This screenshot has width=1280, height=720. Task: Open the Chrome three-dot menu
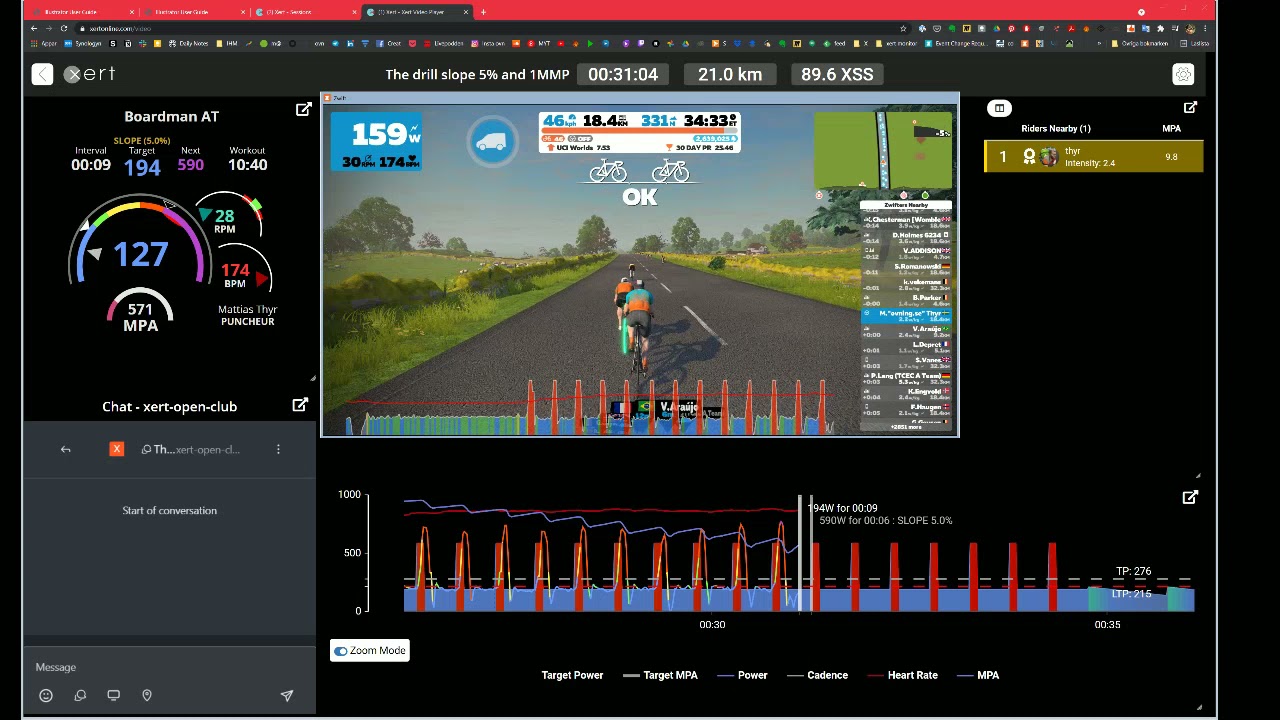pos(1205,28)
